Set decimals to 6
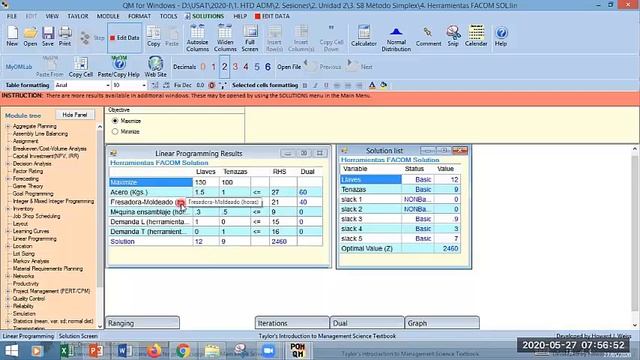640x360 pixels. pyautogui.click(x=268, y=67)
